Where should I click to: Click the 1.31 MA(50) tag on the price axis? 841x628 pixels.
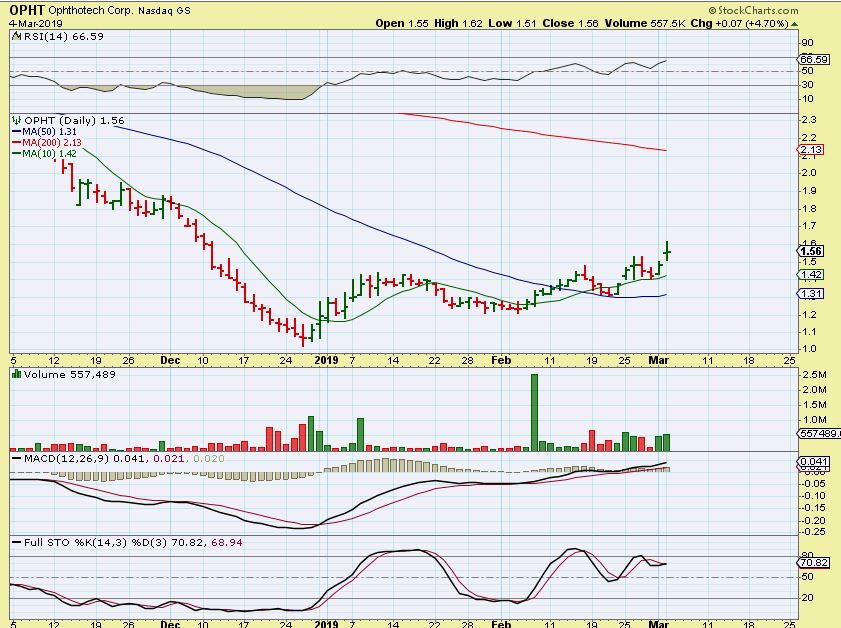click(x=810, y=294)
